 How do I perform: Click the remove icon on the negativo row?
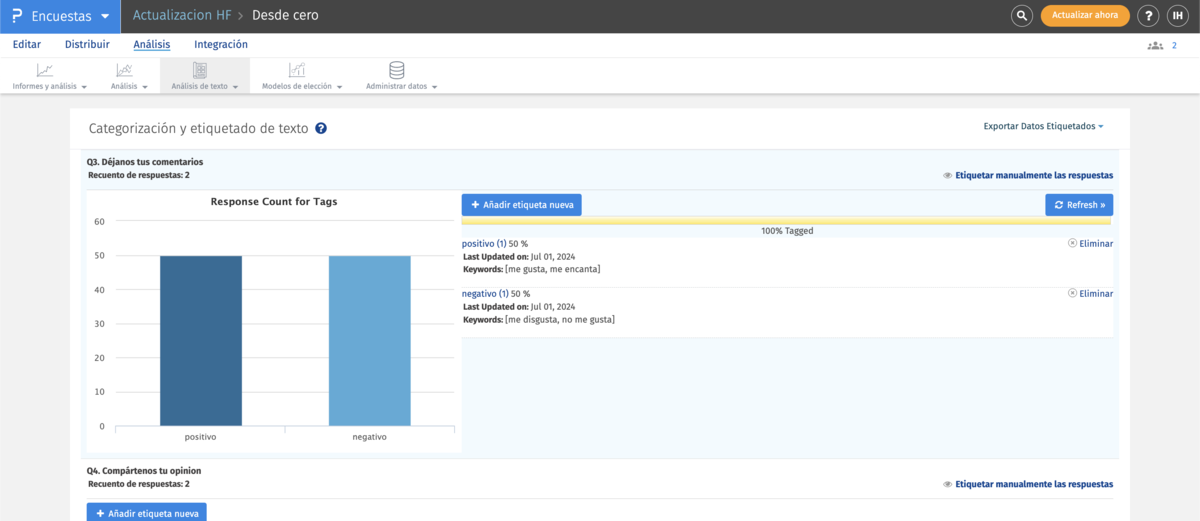[x=1073, y=294]
